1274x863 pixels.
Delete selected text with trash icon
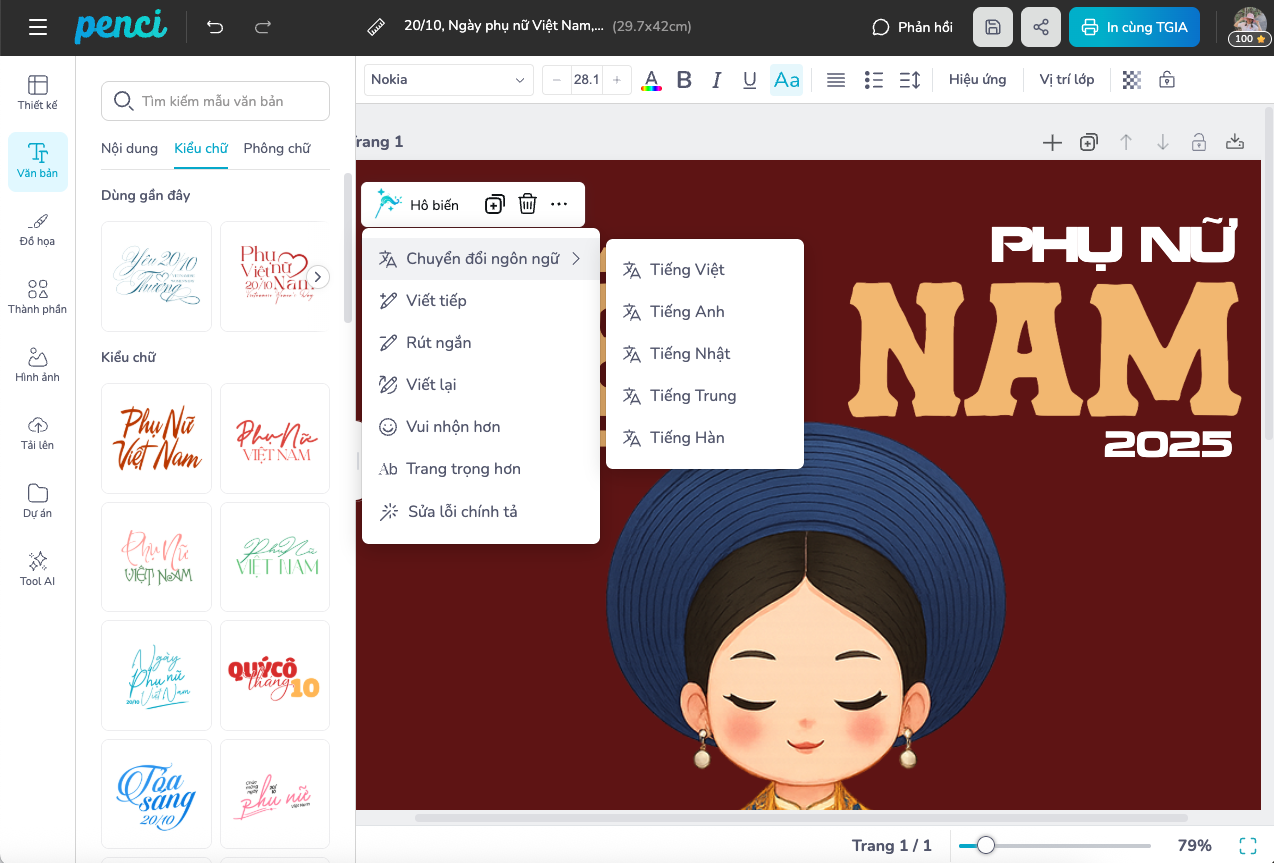coord(528,204)
